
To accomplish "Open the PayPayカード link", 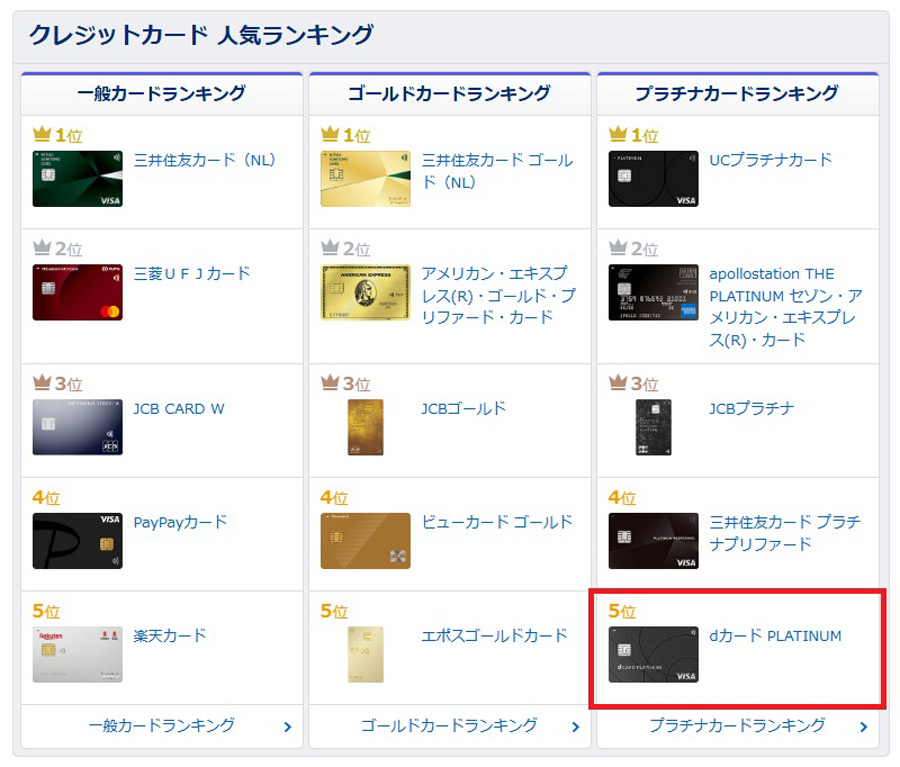I will tap(180, 522).
